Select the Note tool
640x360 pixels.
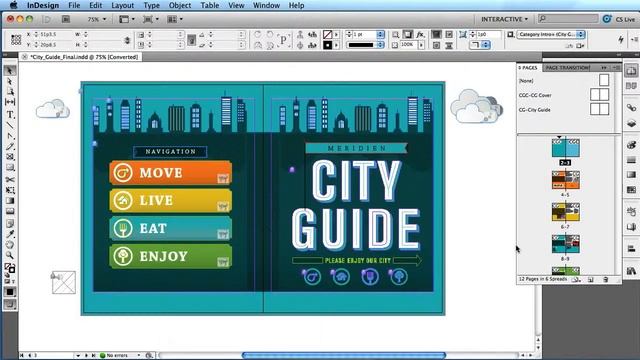[10, 223]
